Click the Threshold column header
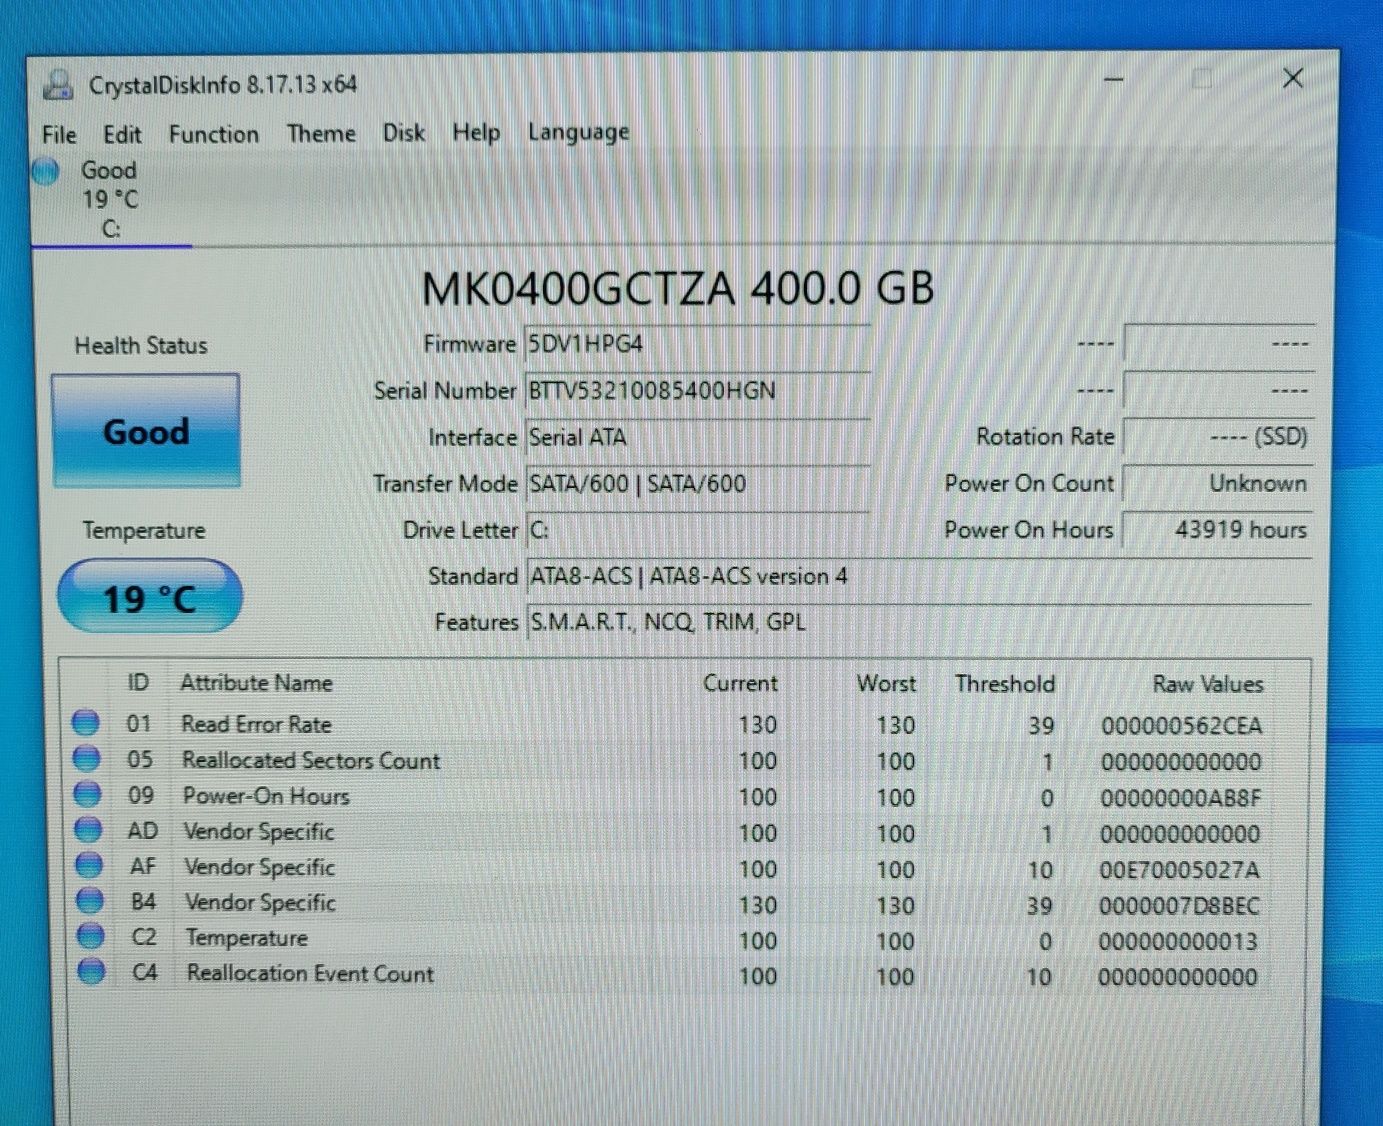 pyautogui.click(x=1005, y=684)
